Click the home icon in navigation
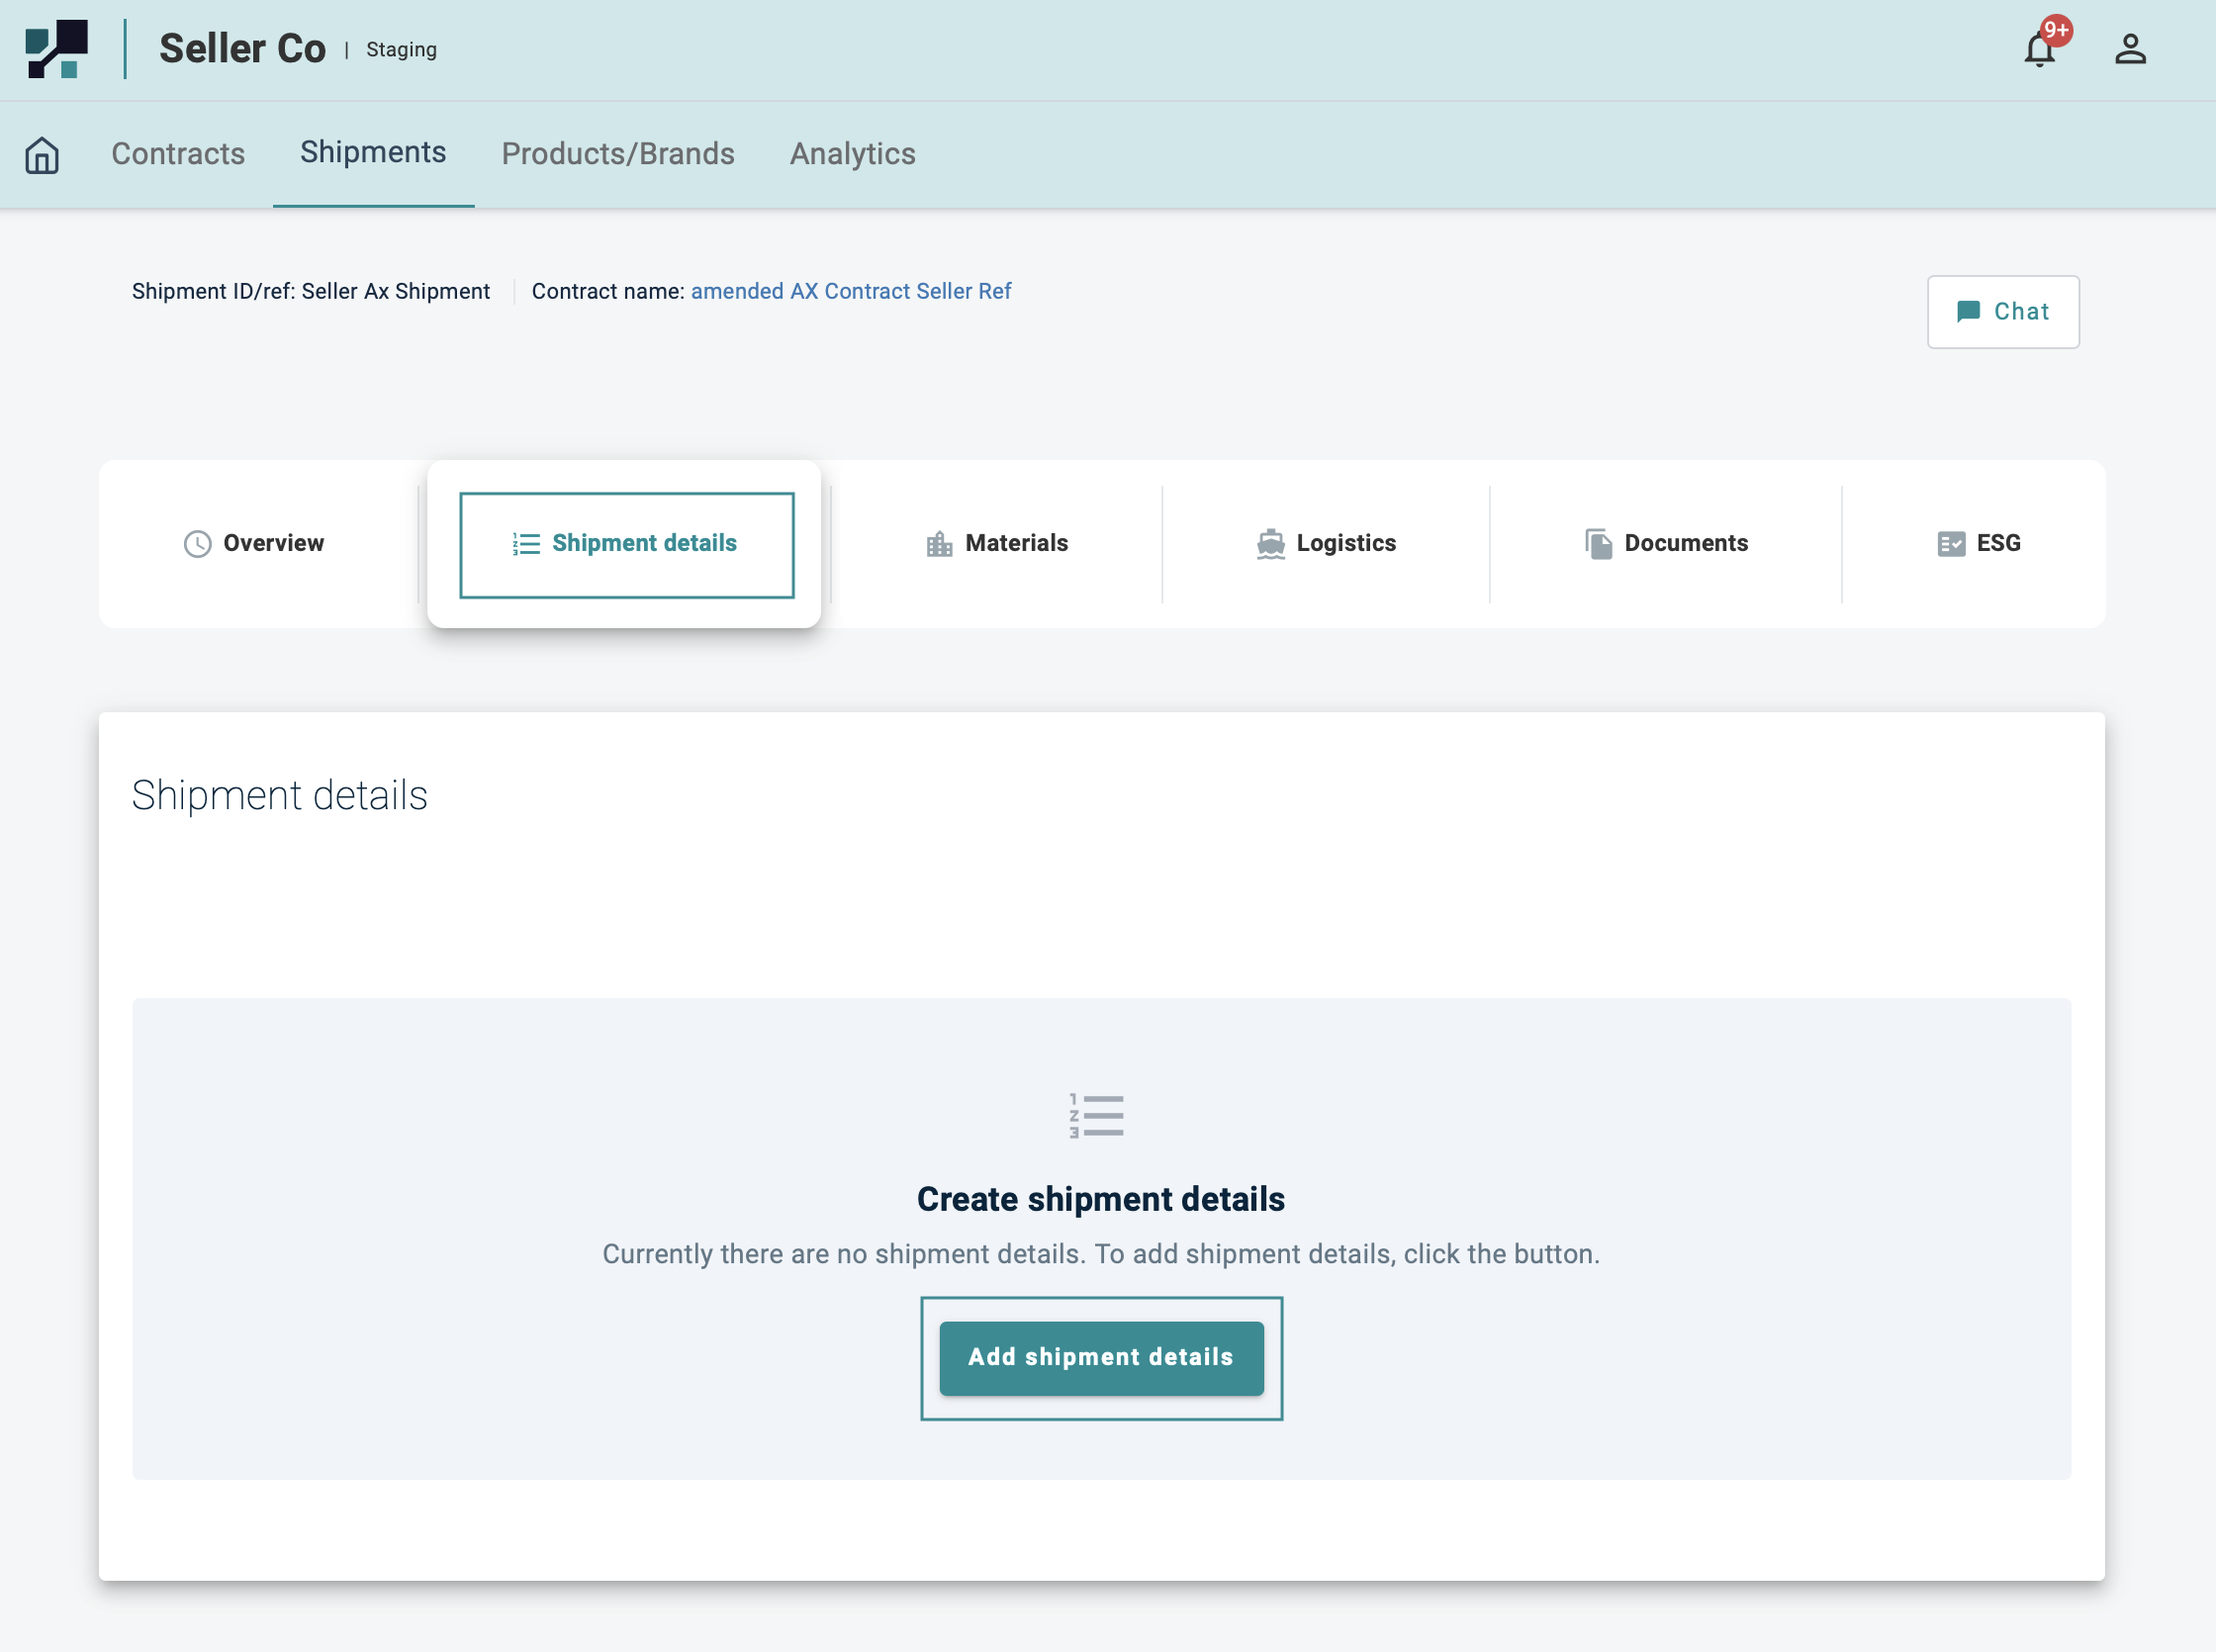2216x1652 pixels. (x=42, y=155)
